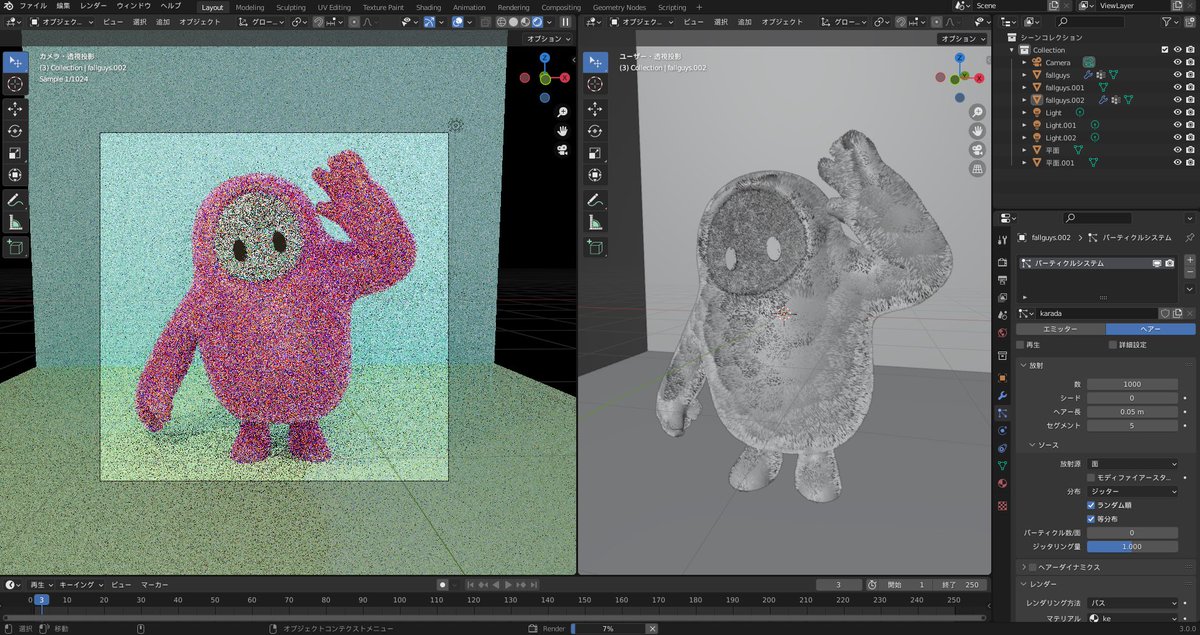Select ヘアー particle type button

point(1150,329)
